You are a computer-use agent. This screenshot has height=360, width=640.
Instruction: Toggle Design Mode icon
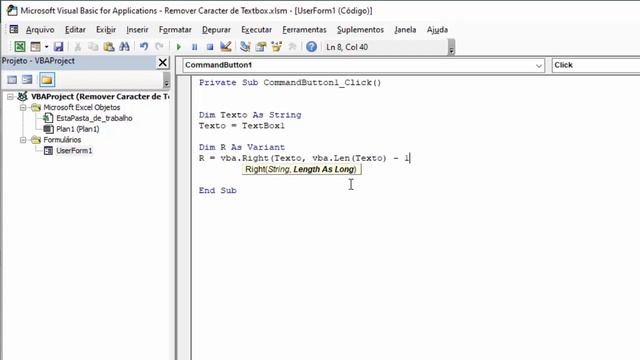click(226, 47)
